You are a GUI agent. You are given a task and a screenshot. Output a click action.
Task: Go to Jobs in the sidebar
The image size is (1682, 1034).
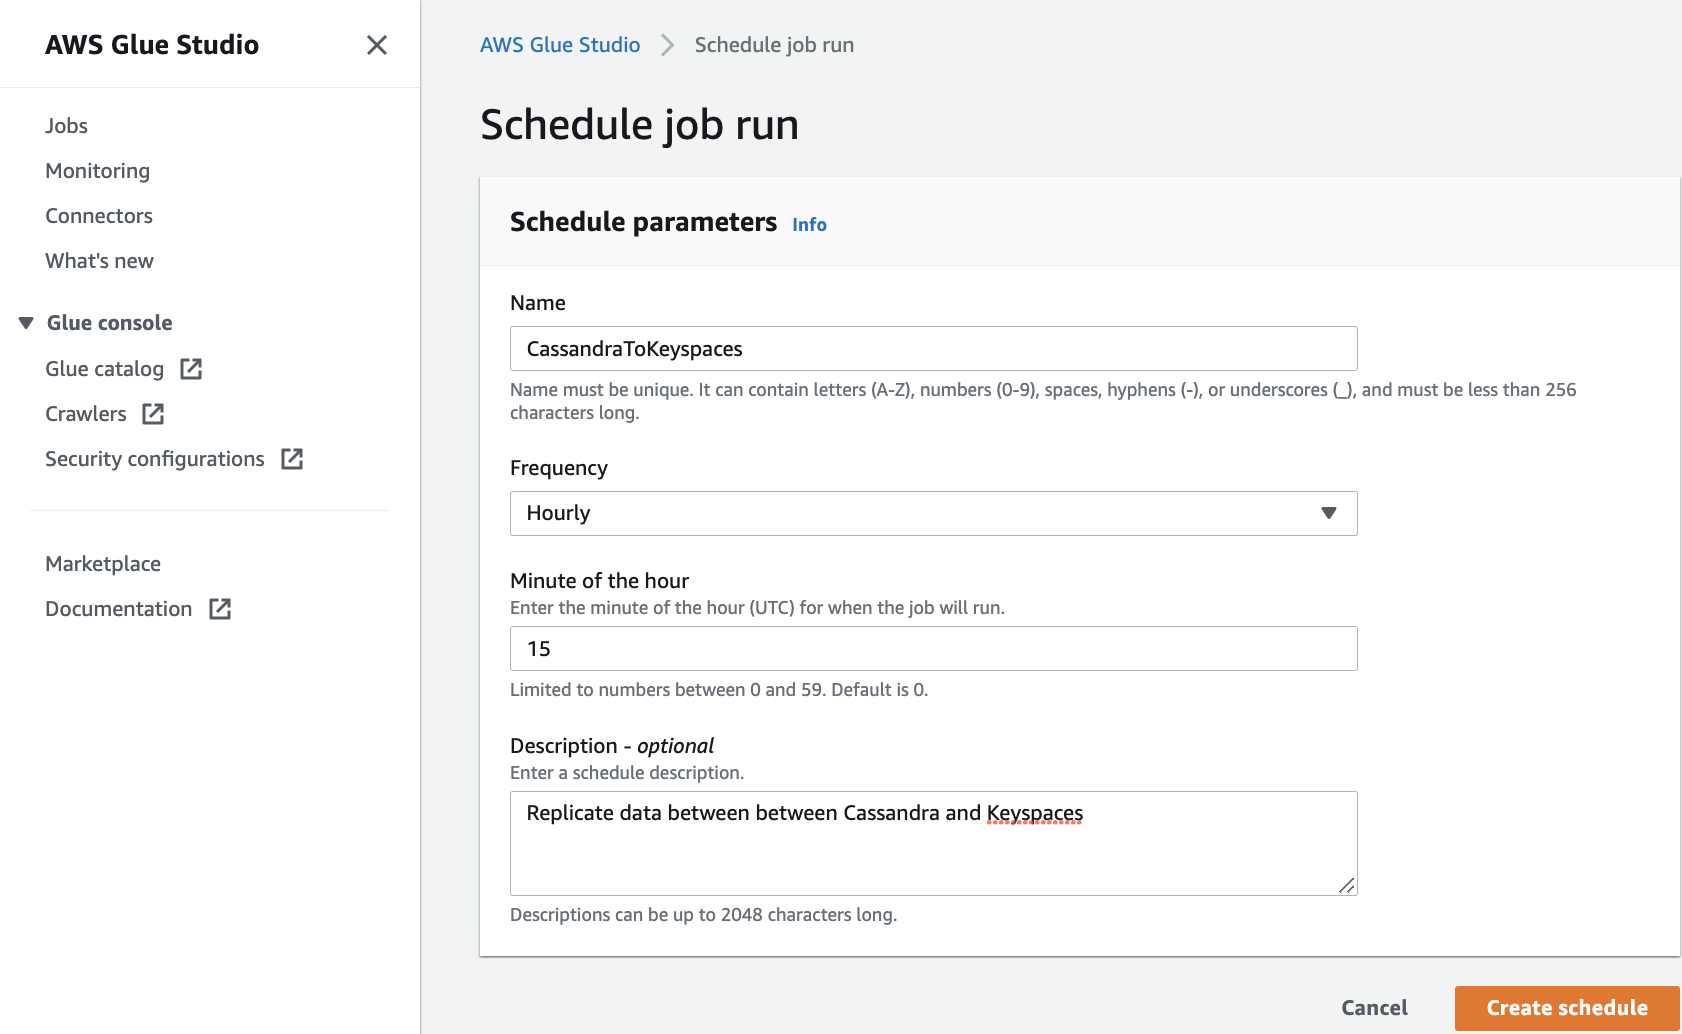67,126
